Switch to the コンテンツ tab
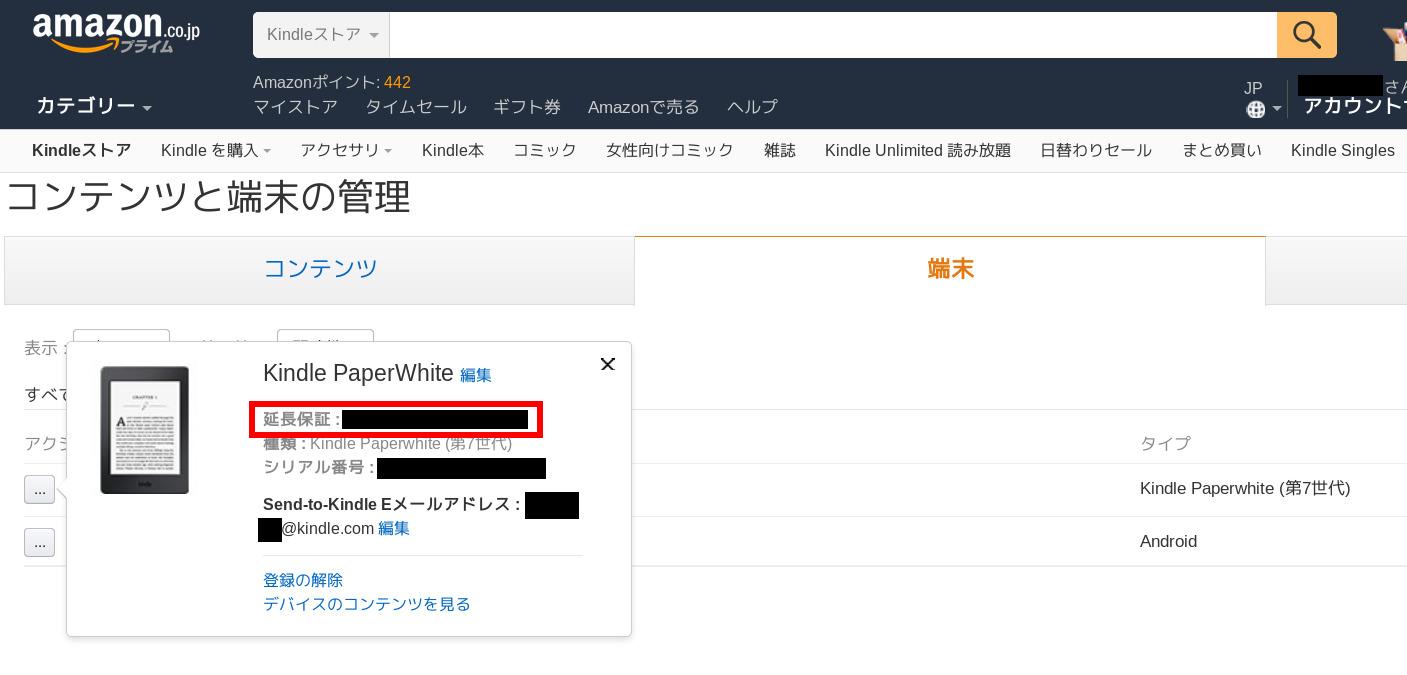 click(320, 270)
